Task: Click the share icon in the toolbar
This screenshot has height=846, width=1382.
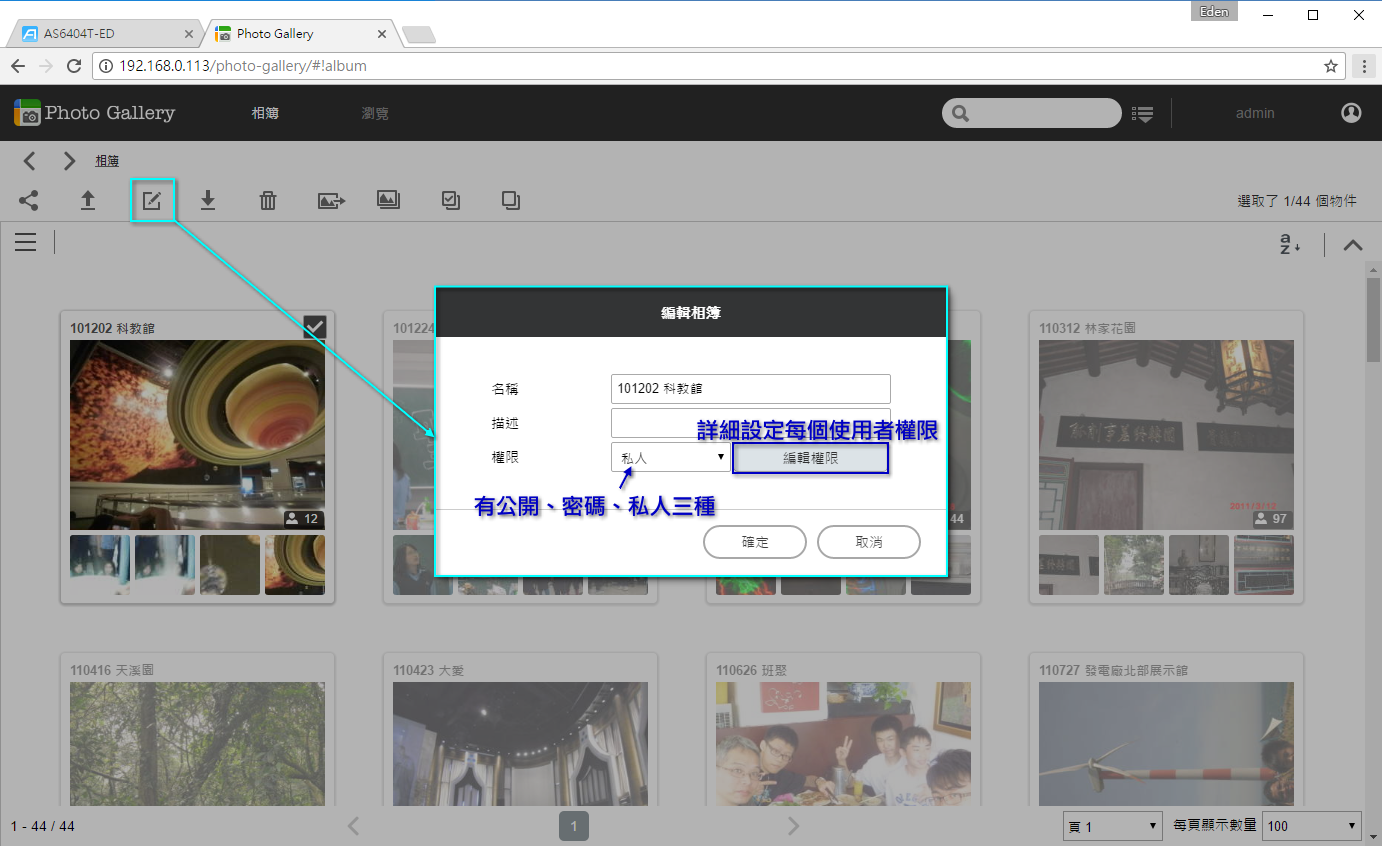Action: click(x=29, y=200)
